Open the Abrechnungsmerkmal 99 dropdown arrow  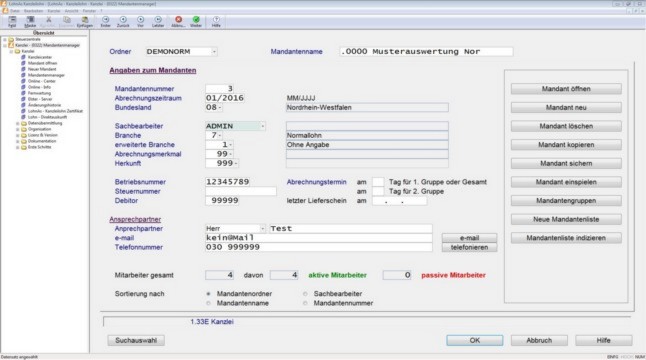pyautogui.click(x=230, y=154)
